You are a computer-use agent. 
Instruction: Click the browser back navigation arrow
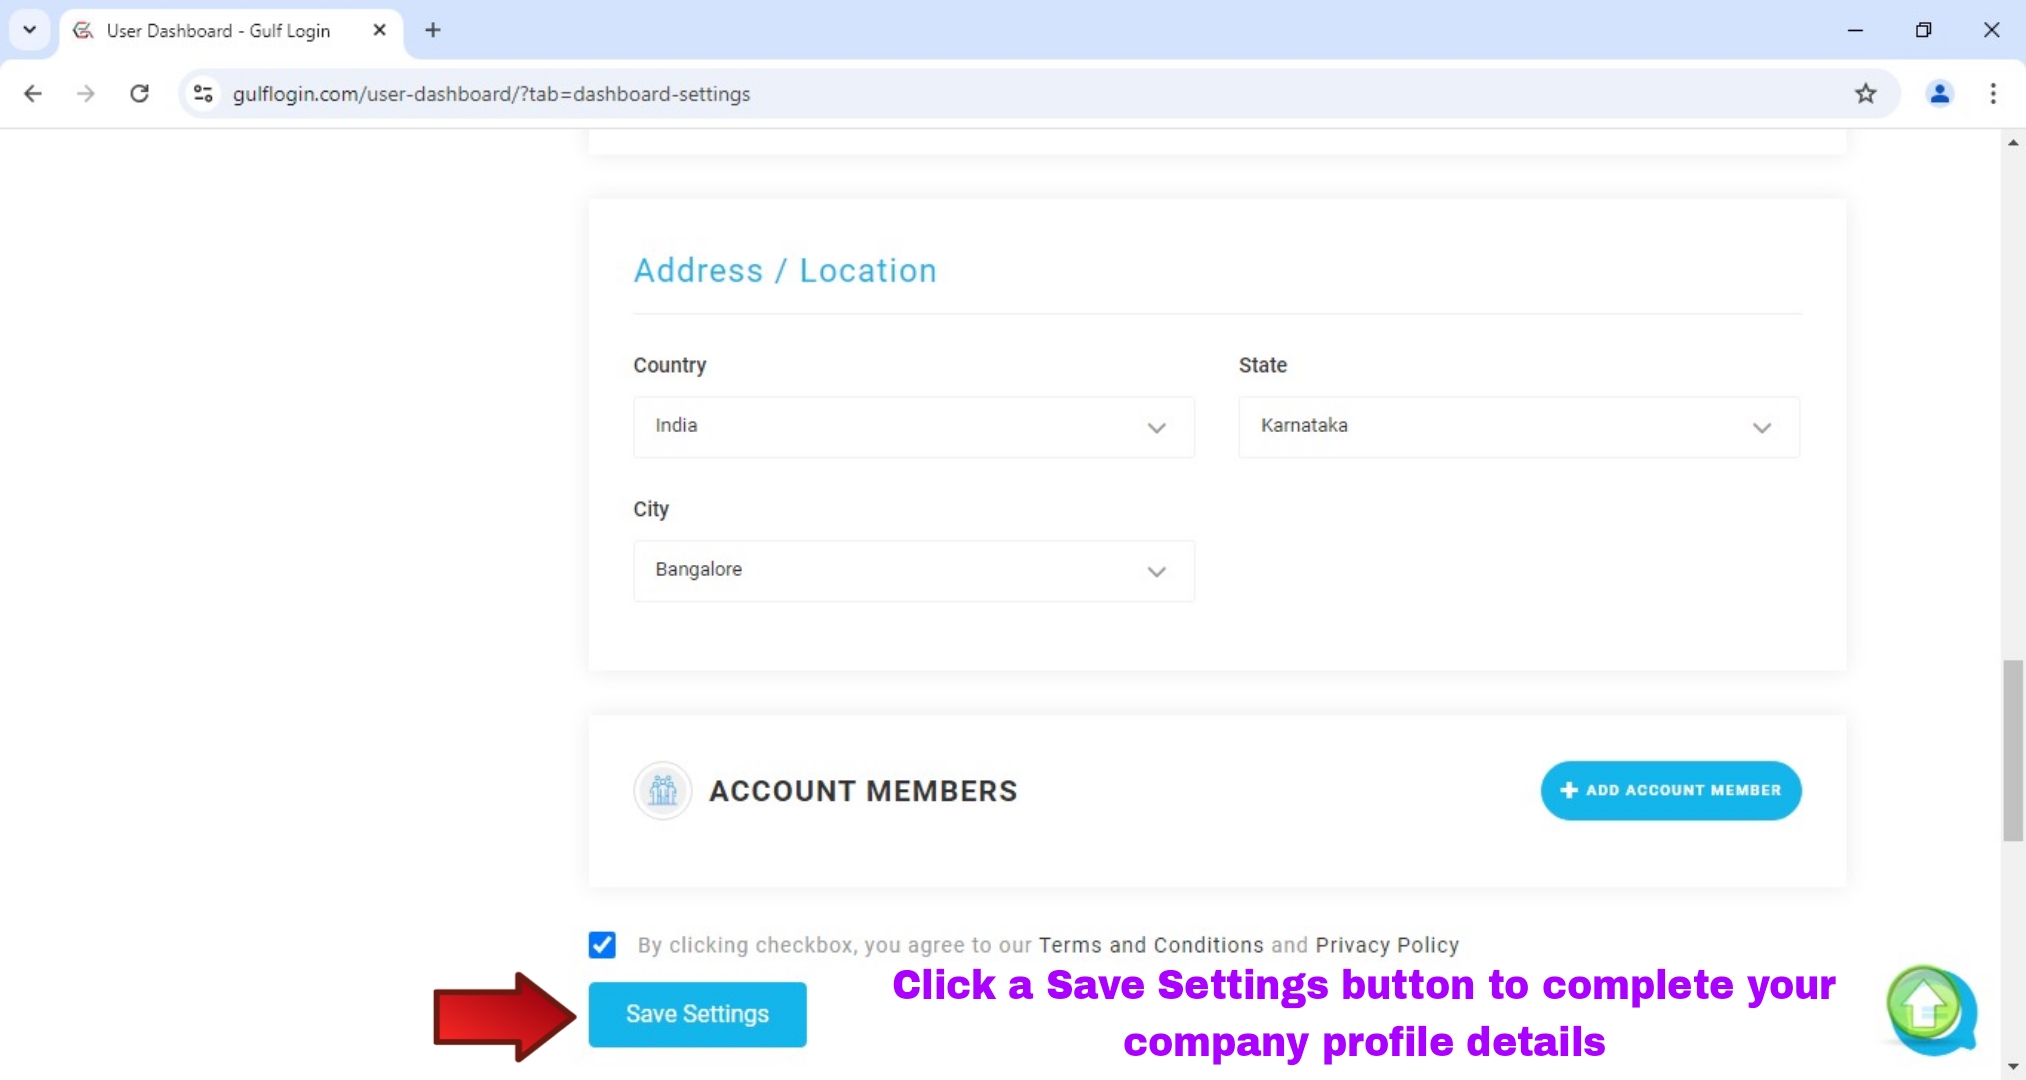33,93
